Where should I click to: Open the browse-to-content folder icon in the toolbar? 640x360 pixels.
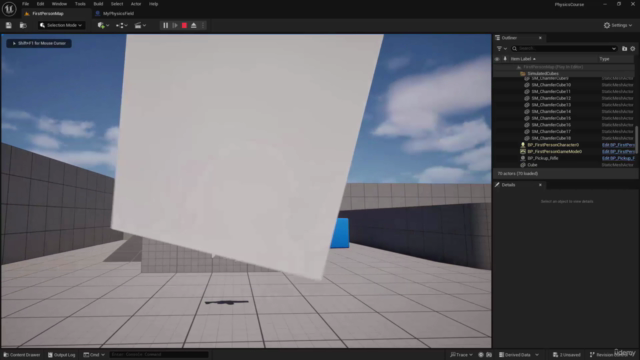(x=23, y=25)
